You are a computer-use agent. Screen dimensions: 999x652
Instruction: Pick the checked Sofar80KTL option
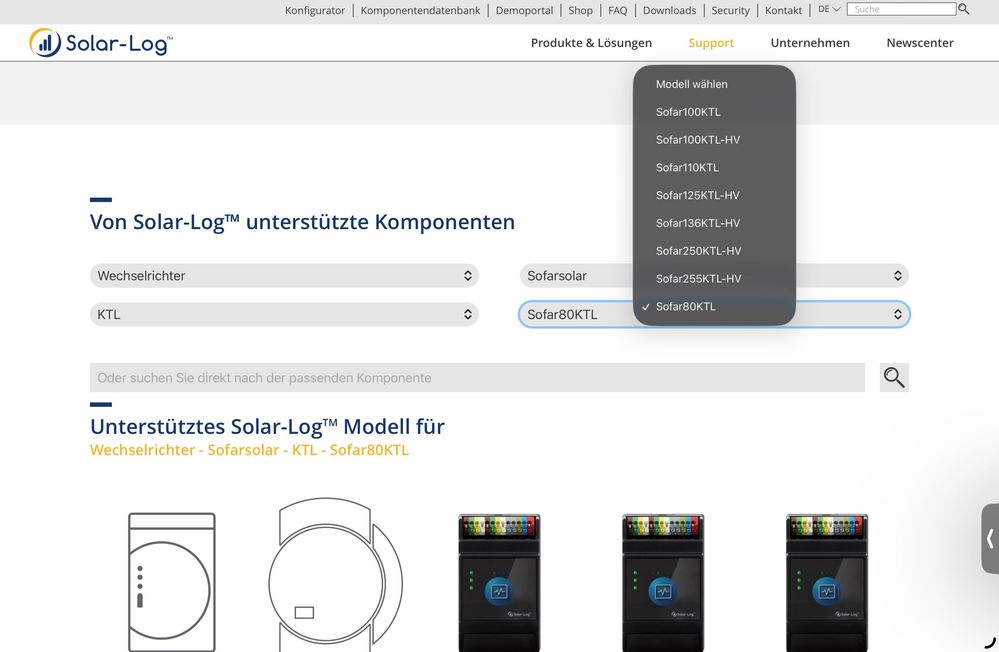(x=685, y=307)
